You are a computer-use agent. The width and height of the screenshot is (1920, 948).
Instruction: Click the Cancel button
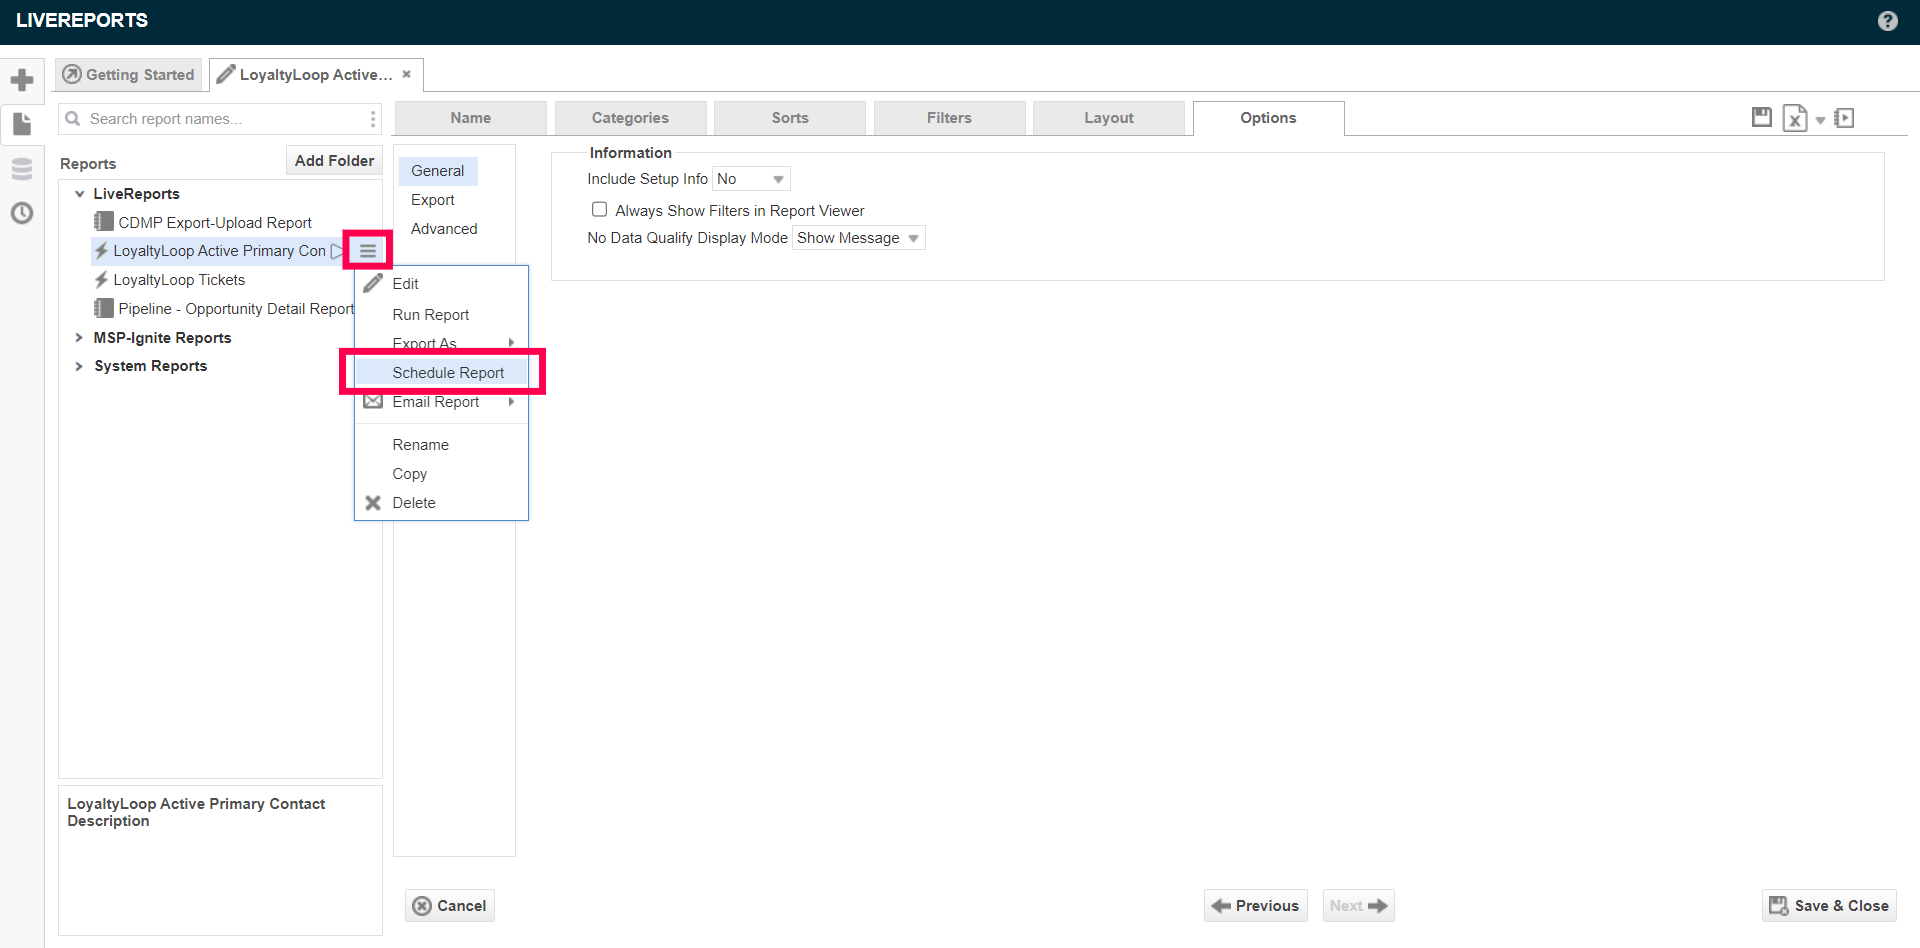(x=450, y=906)
